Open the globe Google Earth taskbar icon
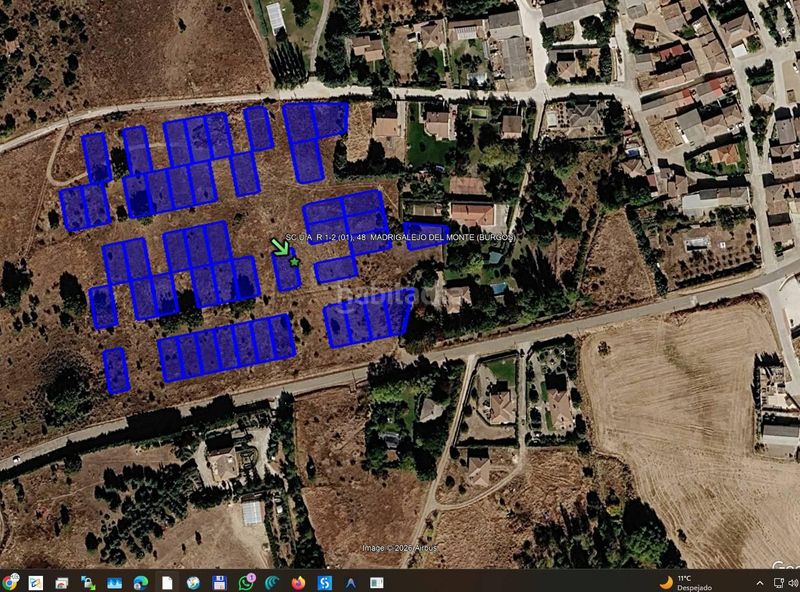The height and width of the screenshot is (592, 800). point(193,582)
